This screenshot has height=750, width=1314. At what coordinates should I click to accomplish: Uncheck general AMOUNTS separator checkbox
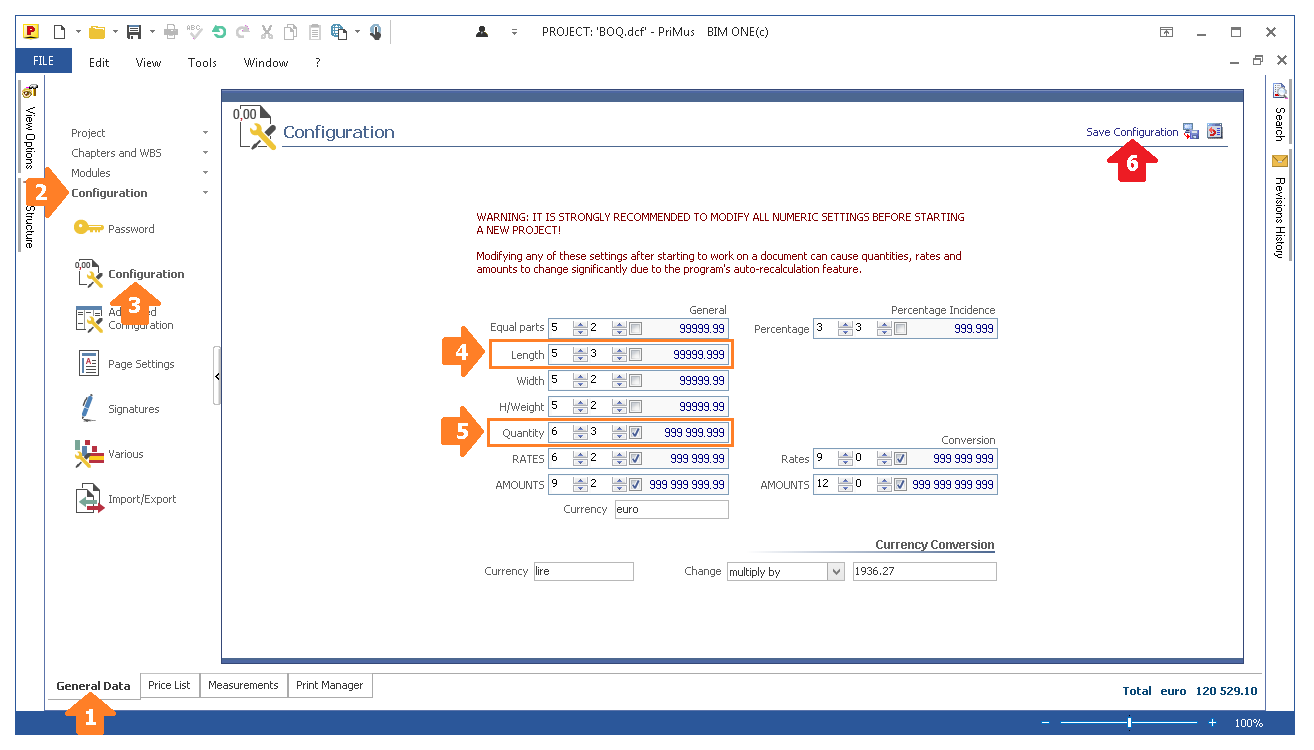tap(635, 484)
